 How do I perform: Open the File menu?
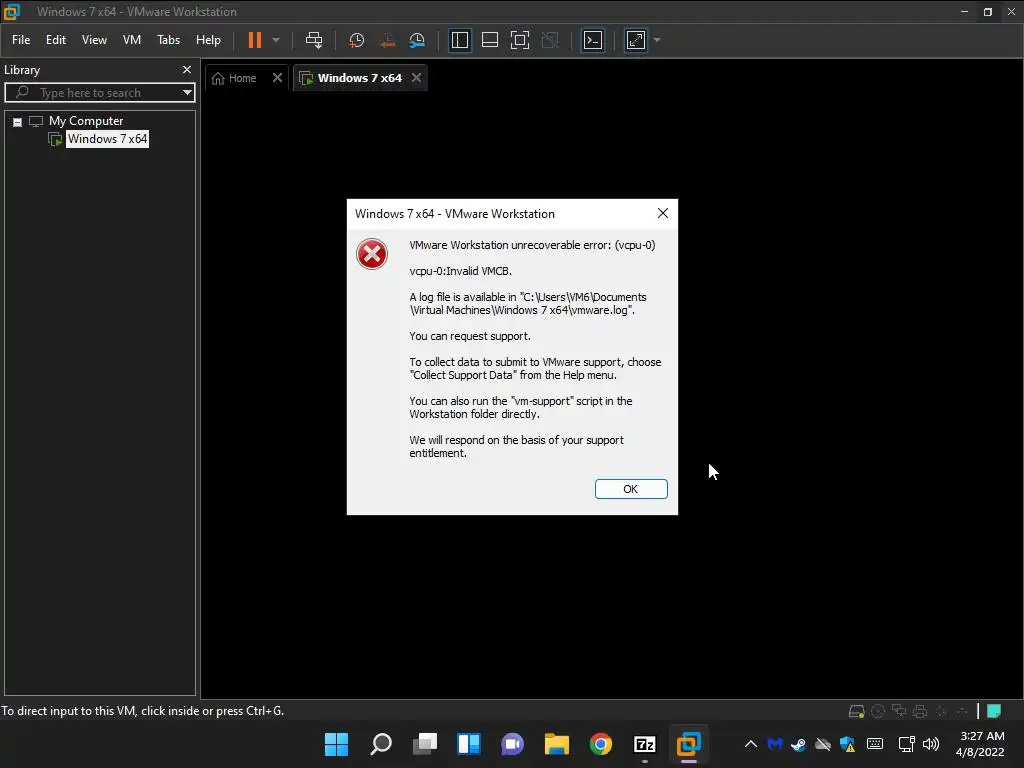click(21, 40)
